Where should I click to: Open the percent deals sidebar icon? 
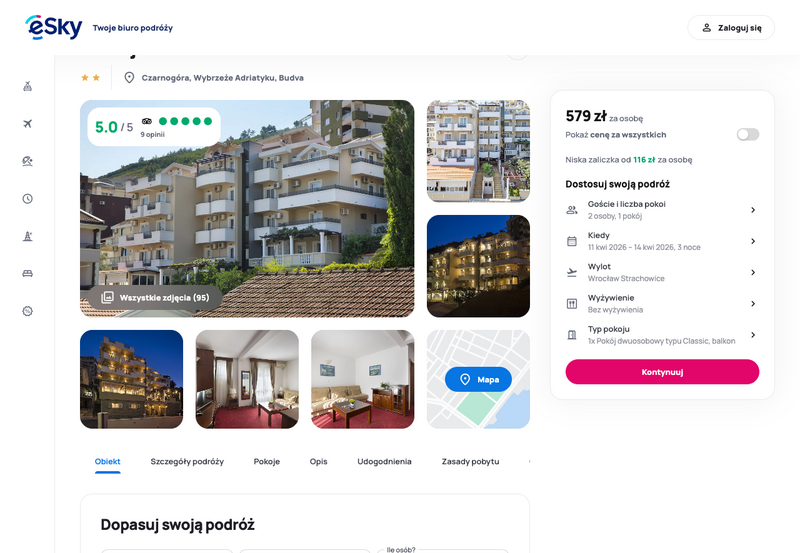(28, 311)
